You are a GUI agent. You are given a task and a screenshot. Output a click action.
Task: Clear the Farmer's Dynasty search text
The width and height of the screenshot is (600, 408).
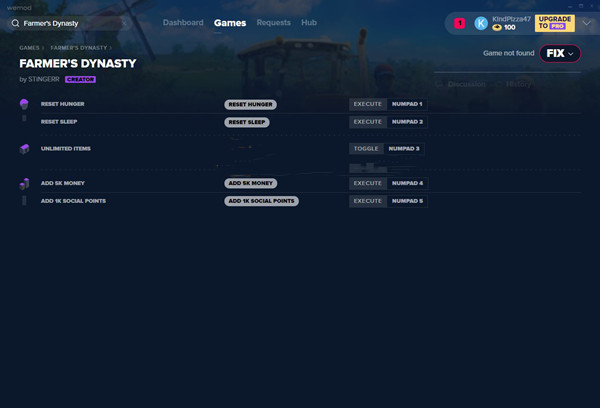(124, 23)
